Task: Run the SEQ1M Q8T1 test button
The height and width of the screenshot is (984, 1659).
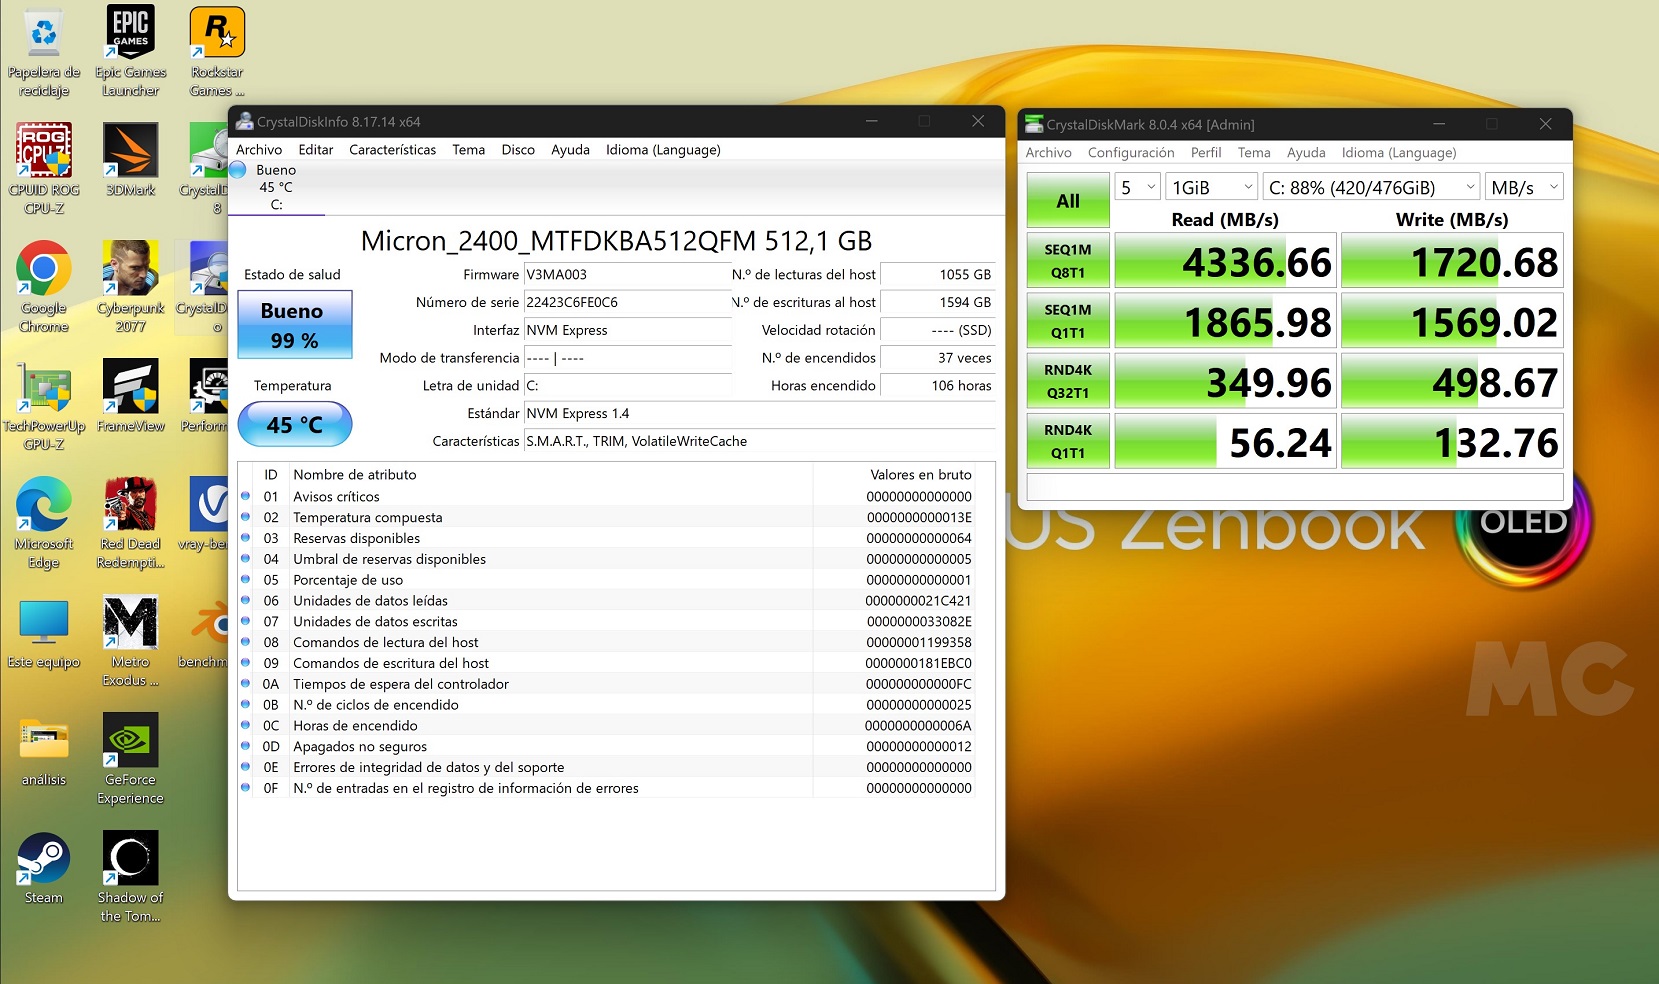Action: click(1067, 261)
